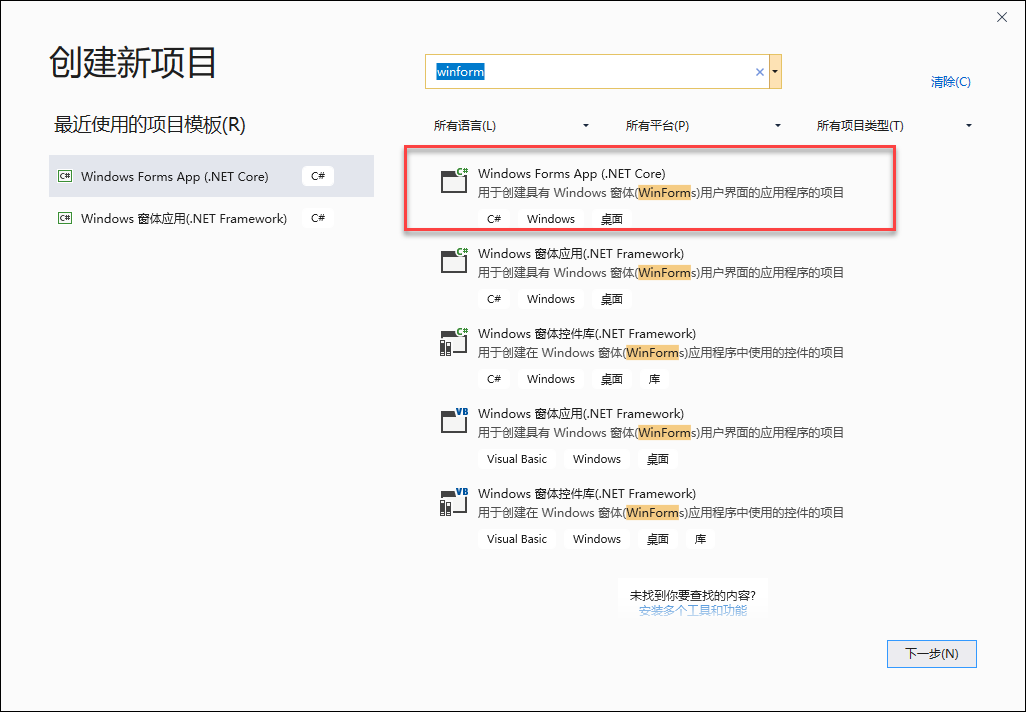Select the C# Windows 窗体控件库 template icon
The image size is (1026, 712).
(454, 341)
